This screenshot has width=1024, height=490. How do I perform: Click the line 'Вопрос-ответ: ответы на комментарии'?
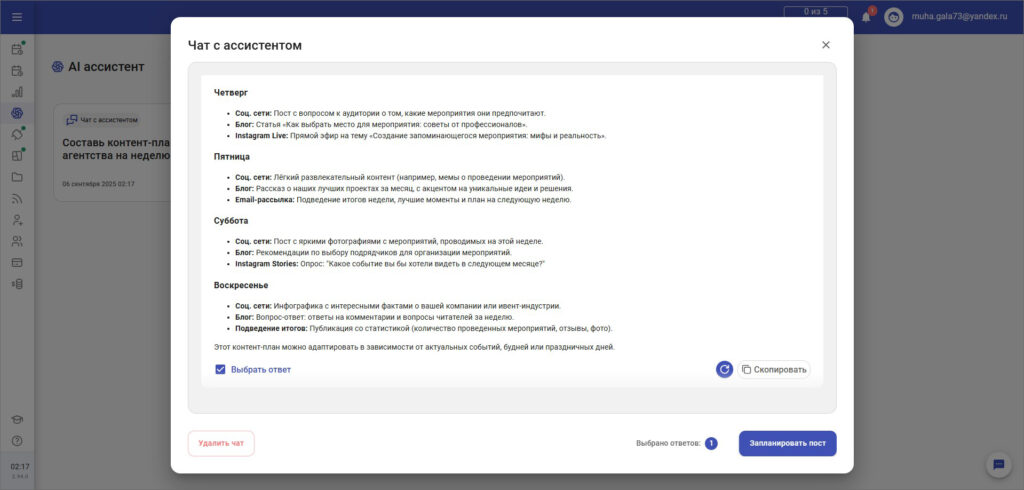(375, 317)
